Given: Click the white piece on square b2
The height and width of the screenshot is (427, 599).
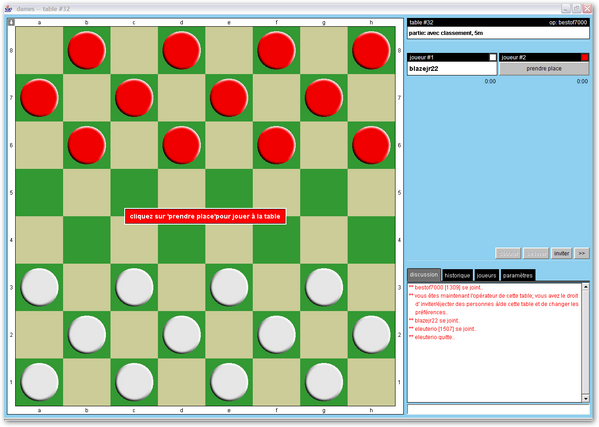Looking at the screenshot, I should (87, 335).
